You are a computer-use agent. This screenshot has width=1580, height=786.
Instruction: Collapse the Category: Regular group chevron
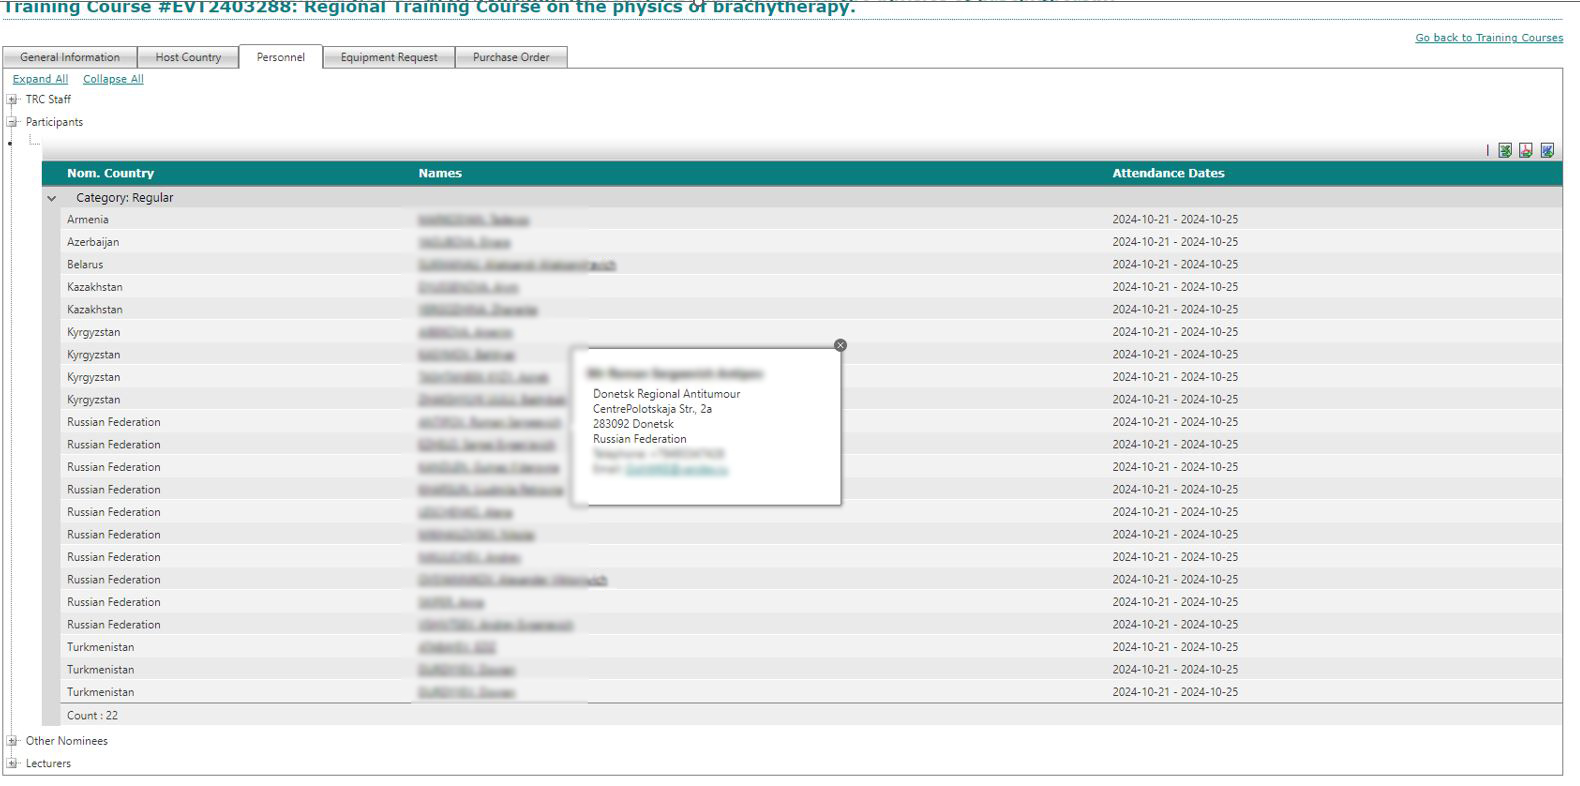pos(52,199)
